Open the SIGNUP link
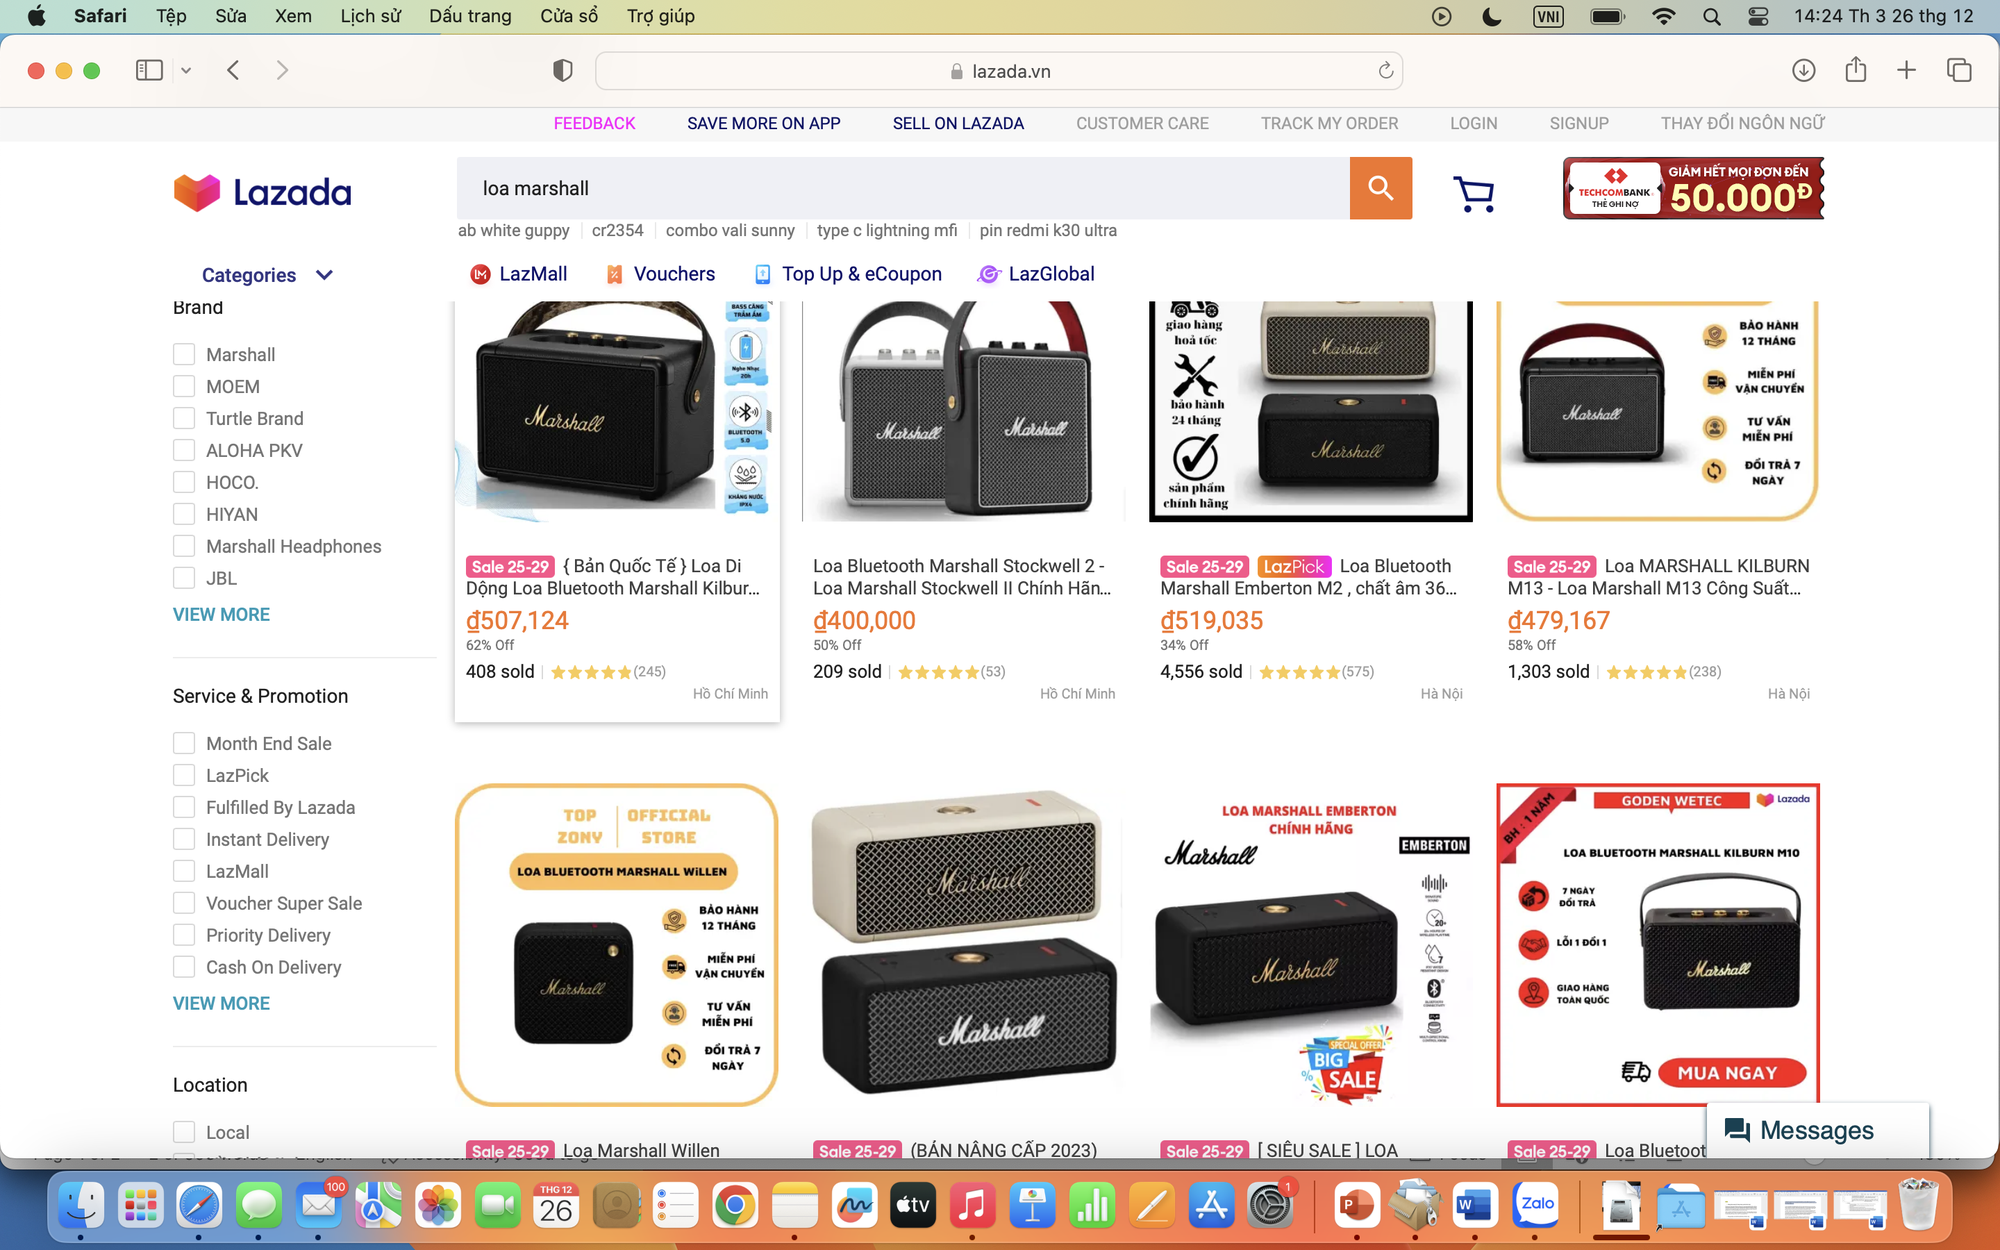Image resolution: width=2000 pixels, height=1250 pixels. pos(1579,123)
